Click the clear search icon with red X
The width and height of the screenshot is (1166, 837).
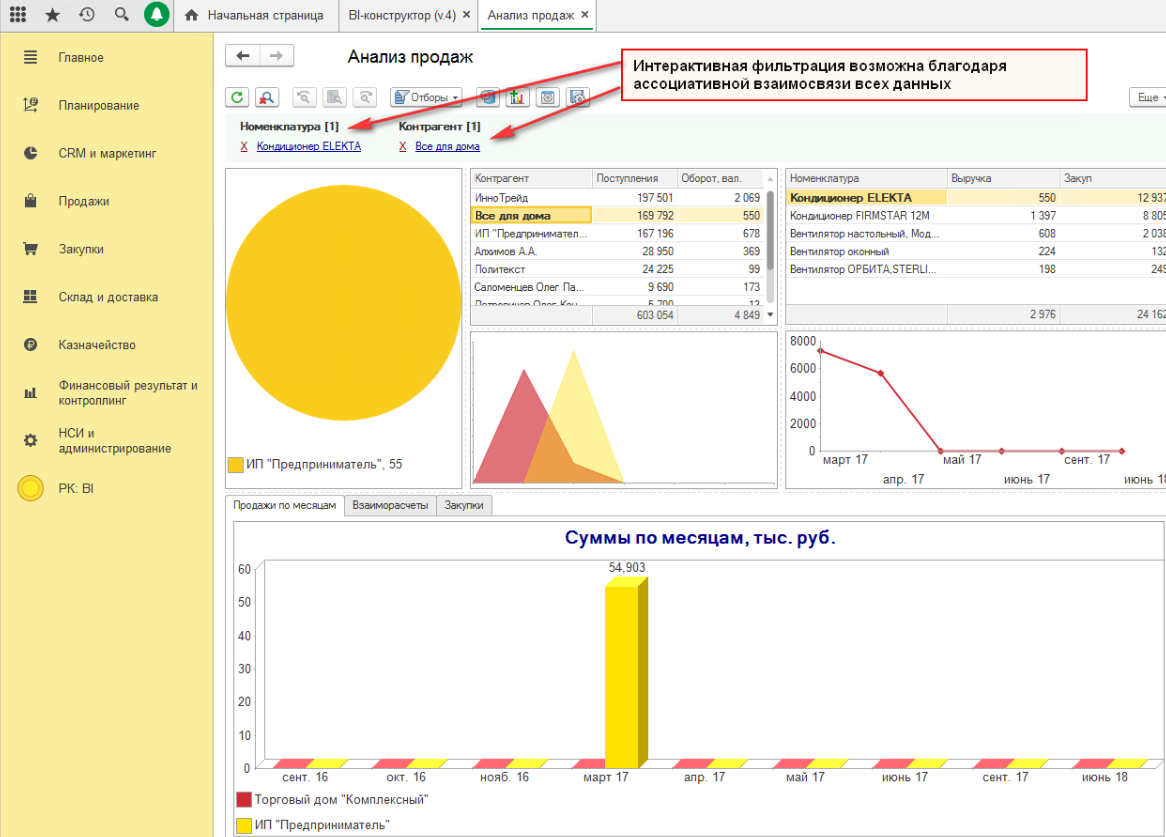click(x=267, y=97)
